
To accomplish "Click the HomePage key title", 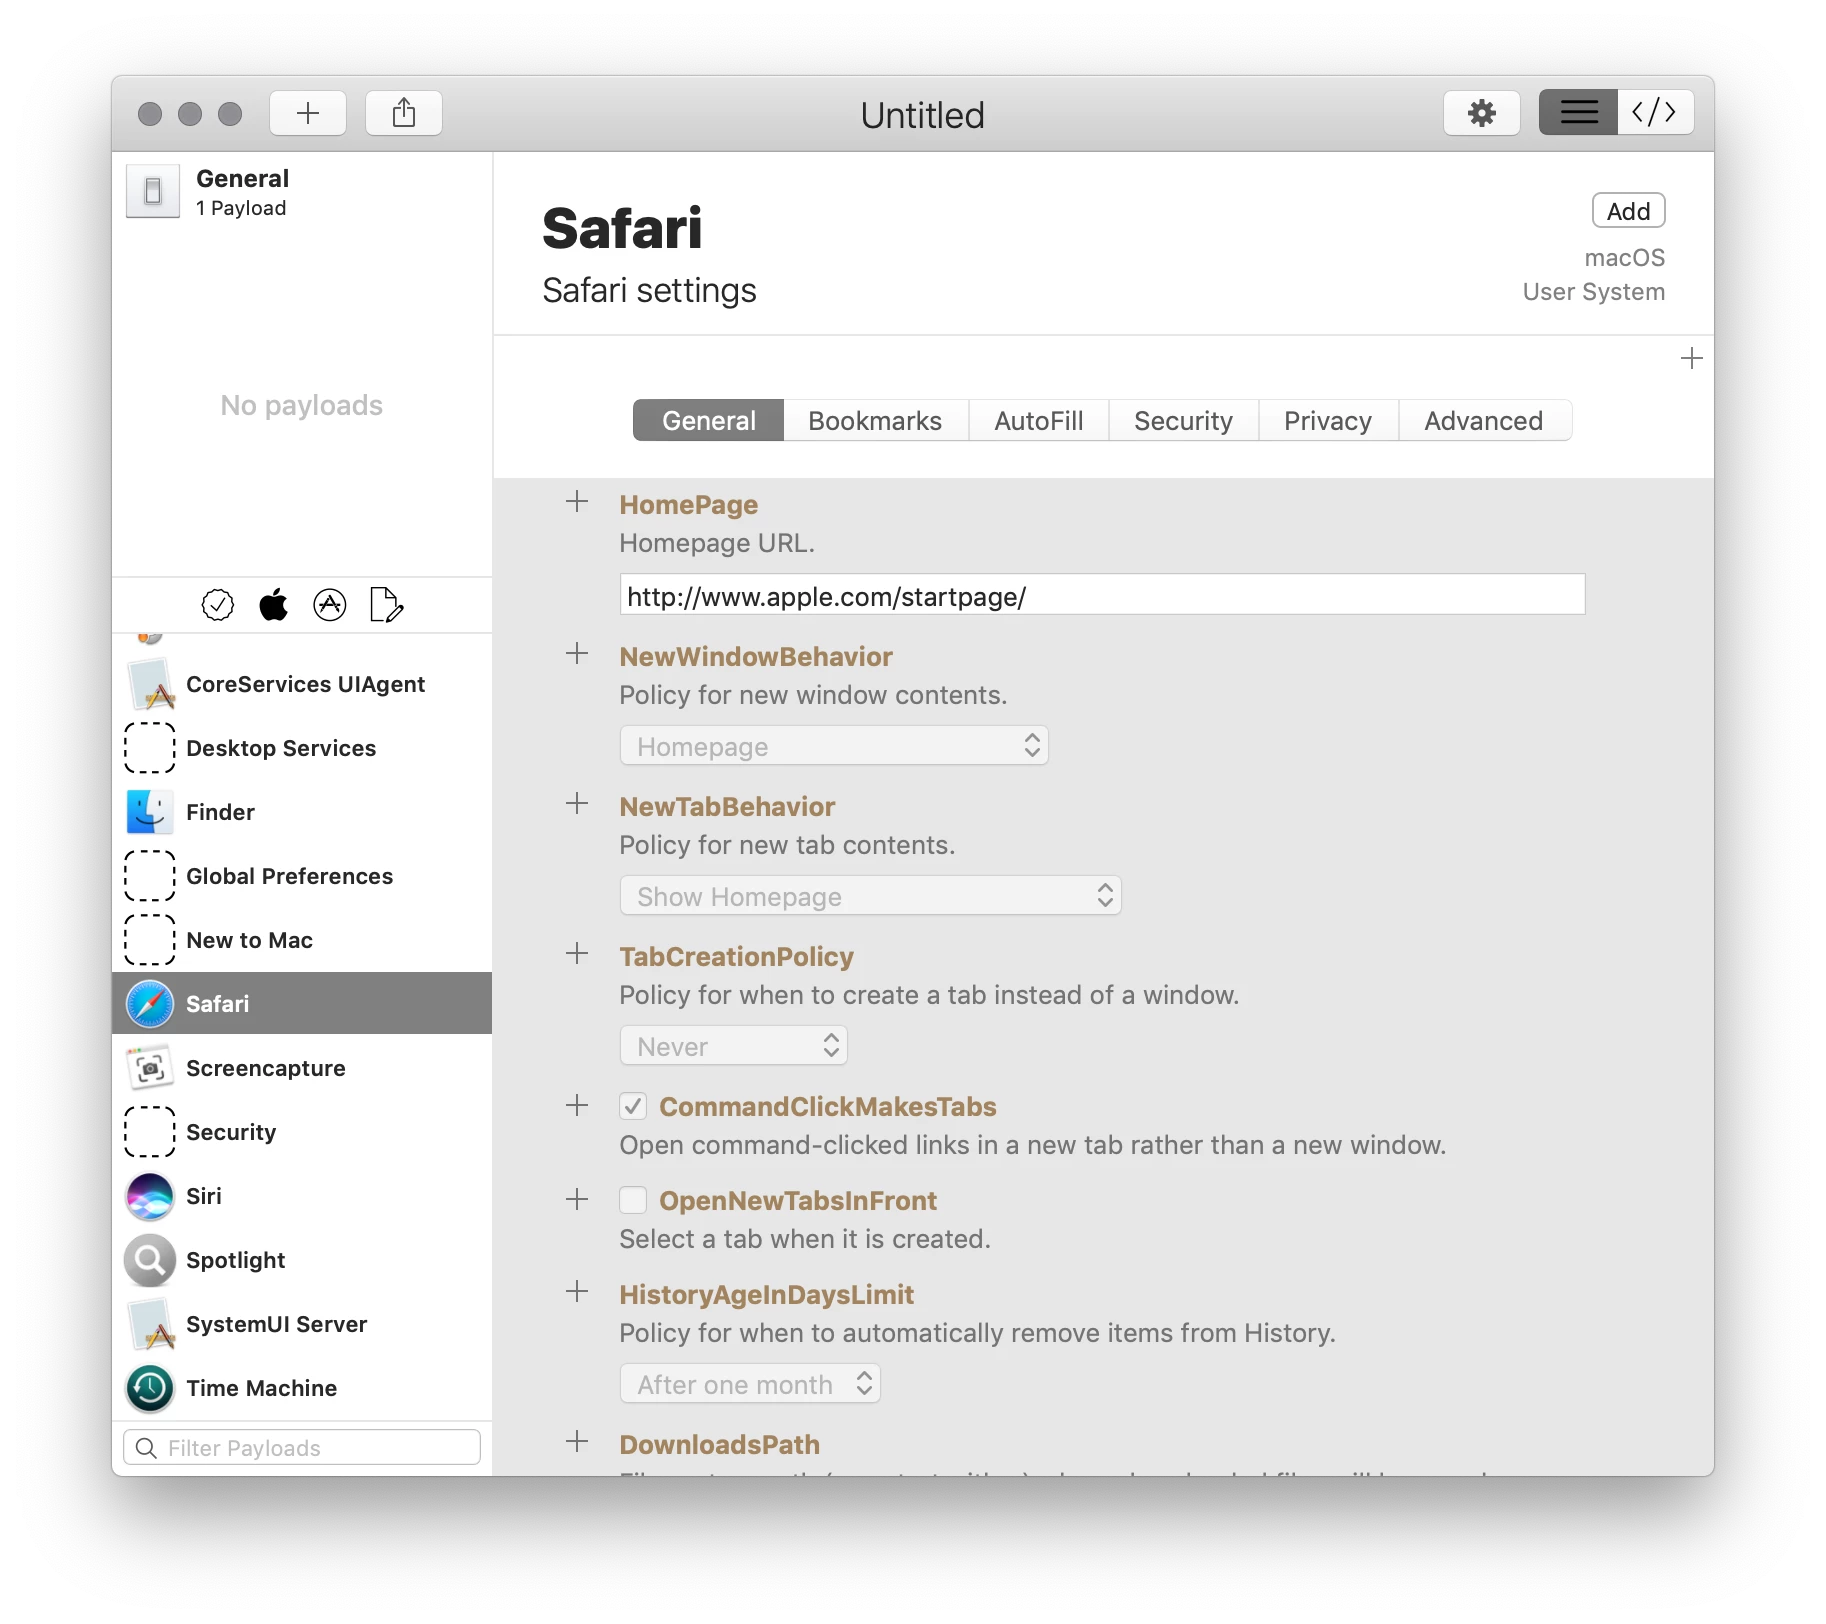I will pos(688,505).
